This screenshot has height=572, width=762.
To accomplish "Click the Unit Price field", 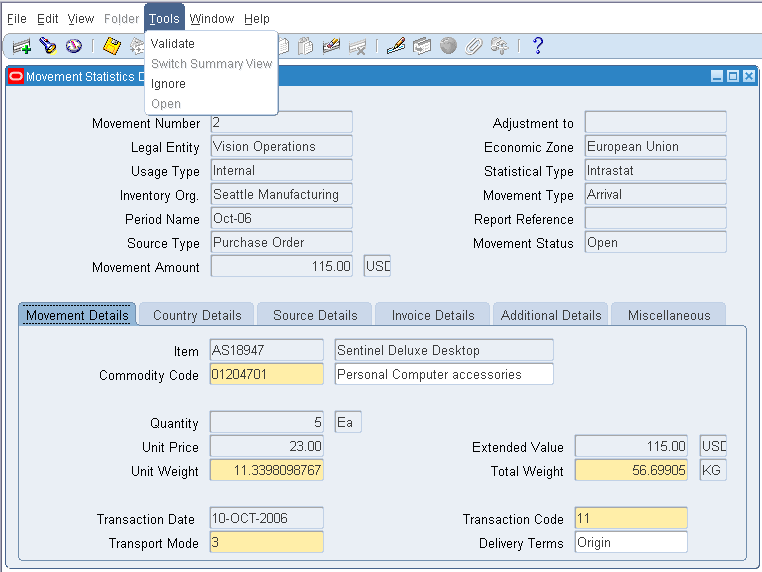I will tap(267, 446).
